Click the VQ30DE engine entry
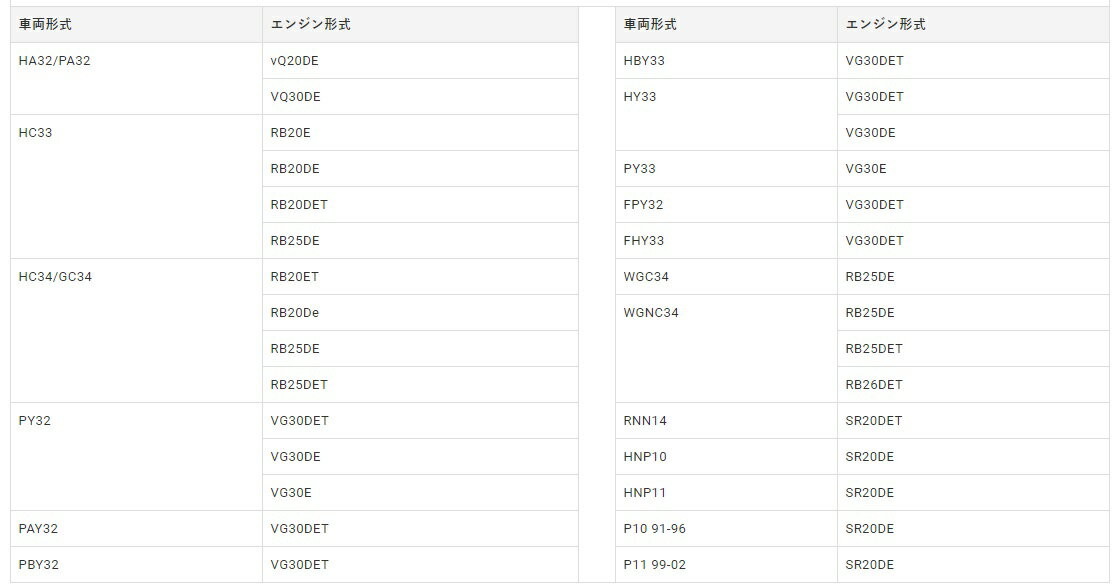The height and width of the screenshot is (587, 1117). tap(295, 97)
